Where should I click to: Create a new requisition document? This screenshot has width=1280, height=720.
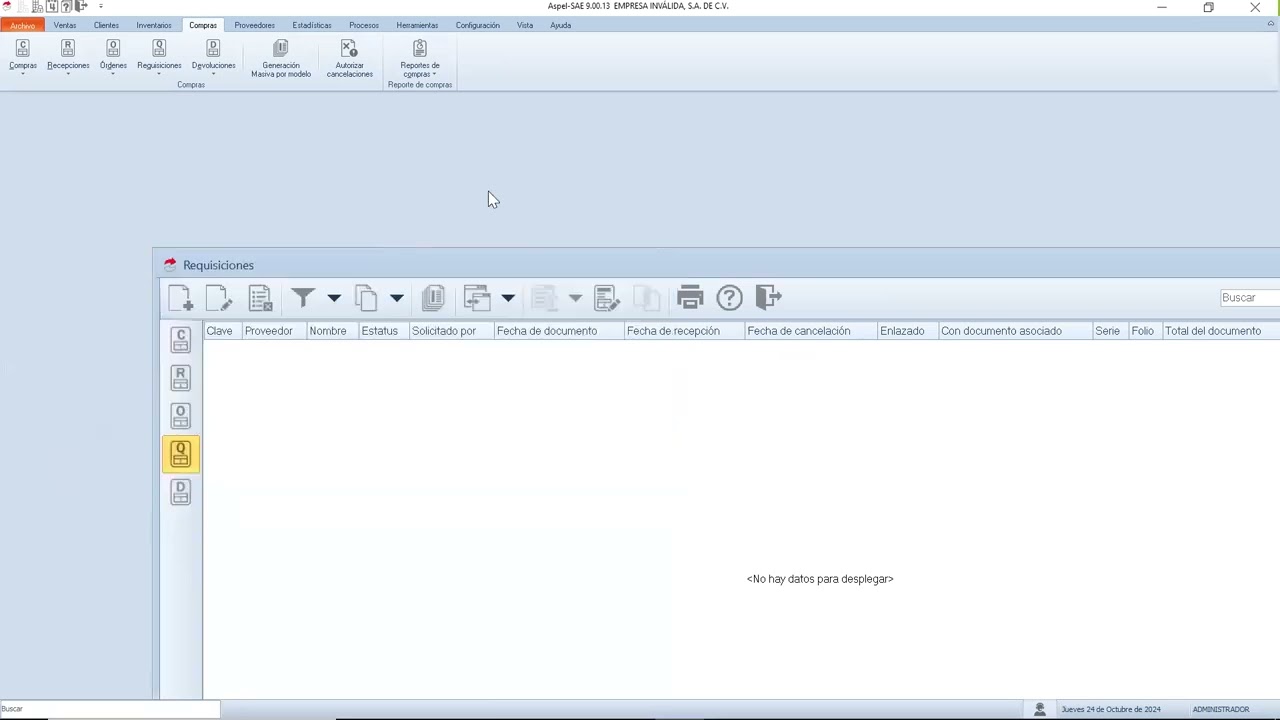[x=181, y=298]
